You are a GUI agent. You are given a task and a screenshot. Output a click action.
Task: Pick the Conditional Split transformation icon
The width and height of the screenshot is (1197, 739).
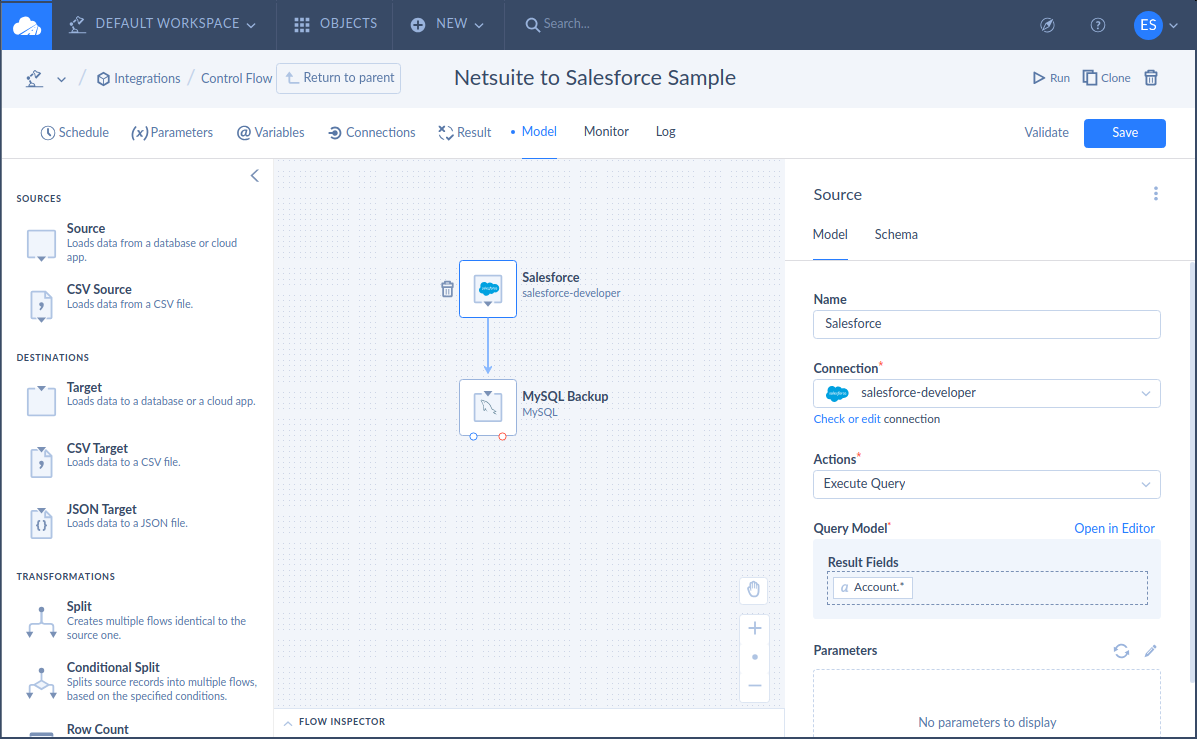41,683
